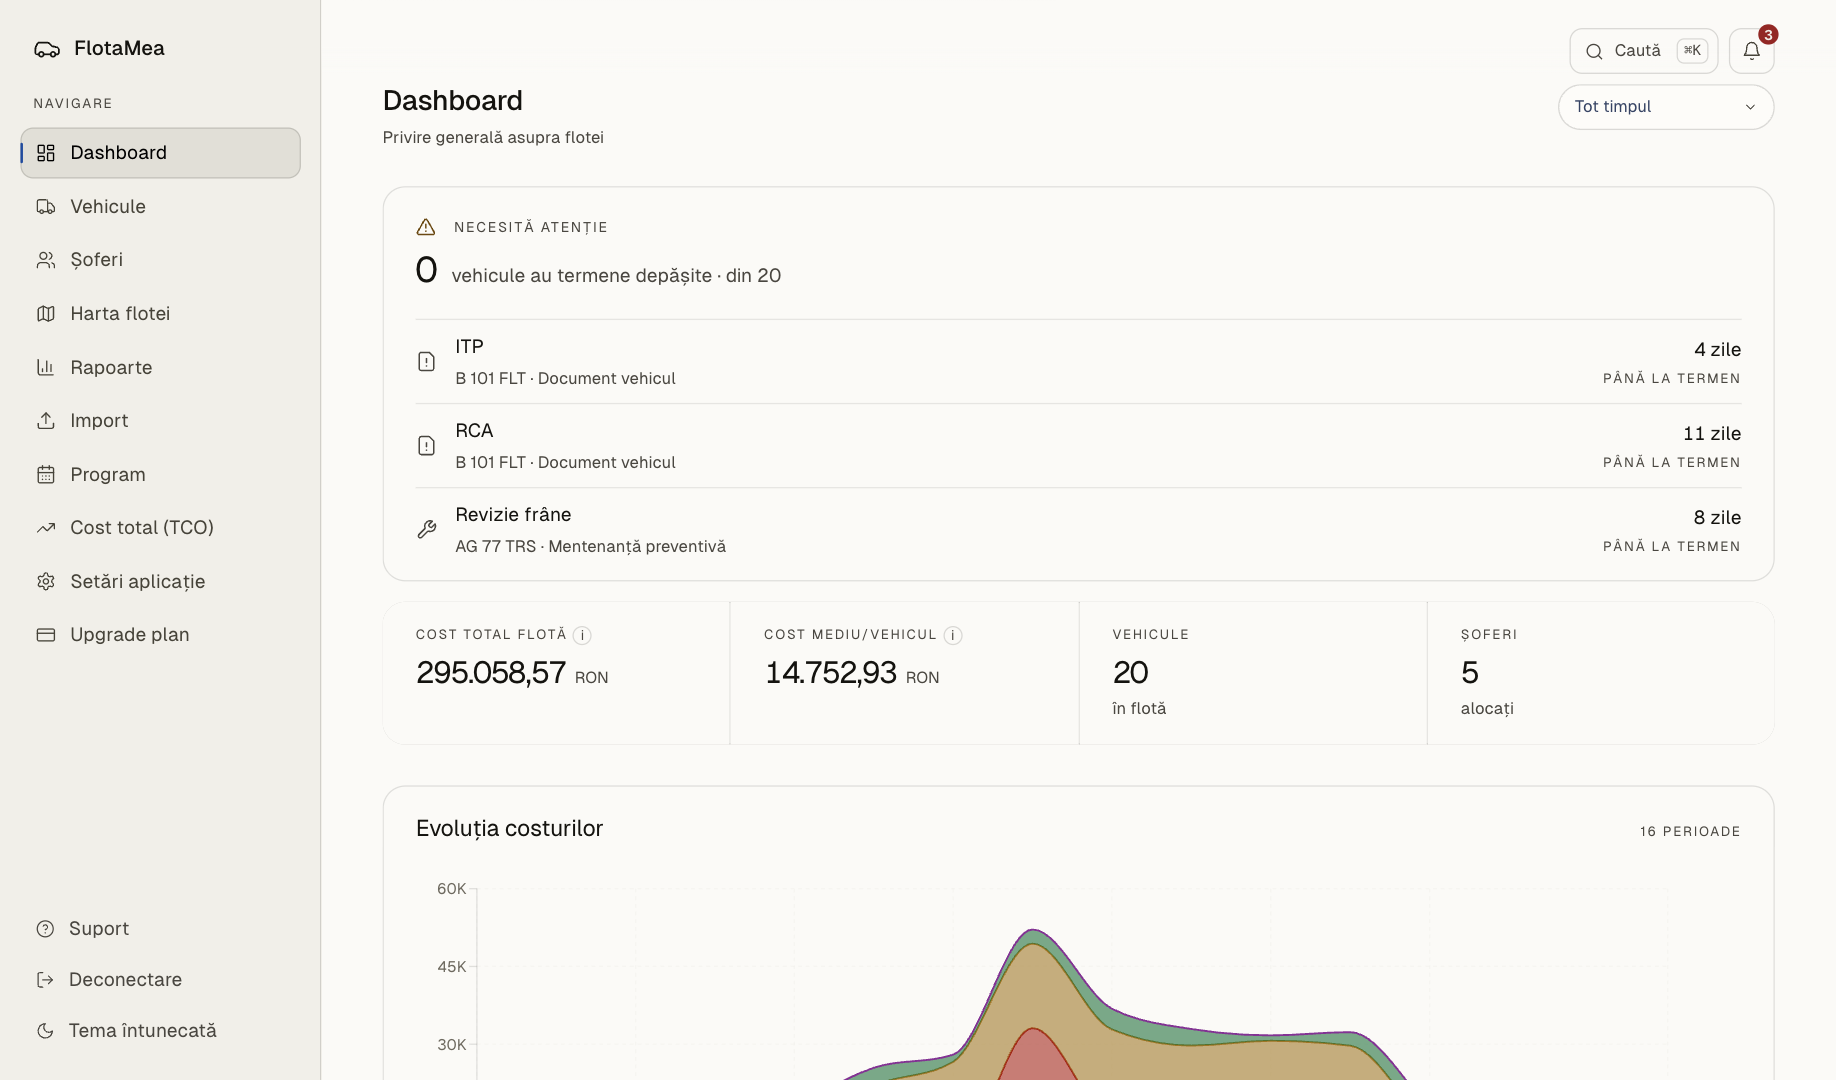The width and height of the screenshot is (1836, 1080).
Task: Open the RCA B 101 FLT deadline row
Action: pos(1078,446)
